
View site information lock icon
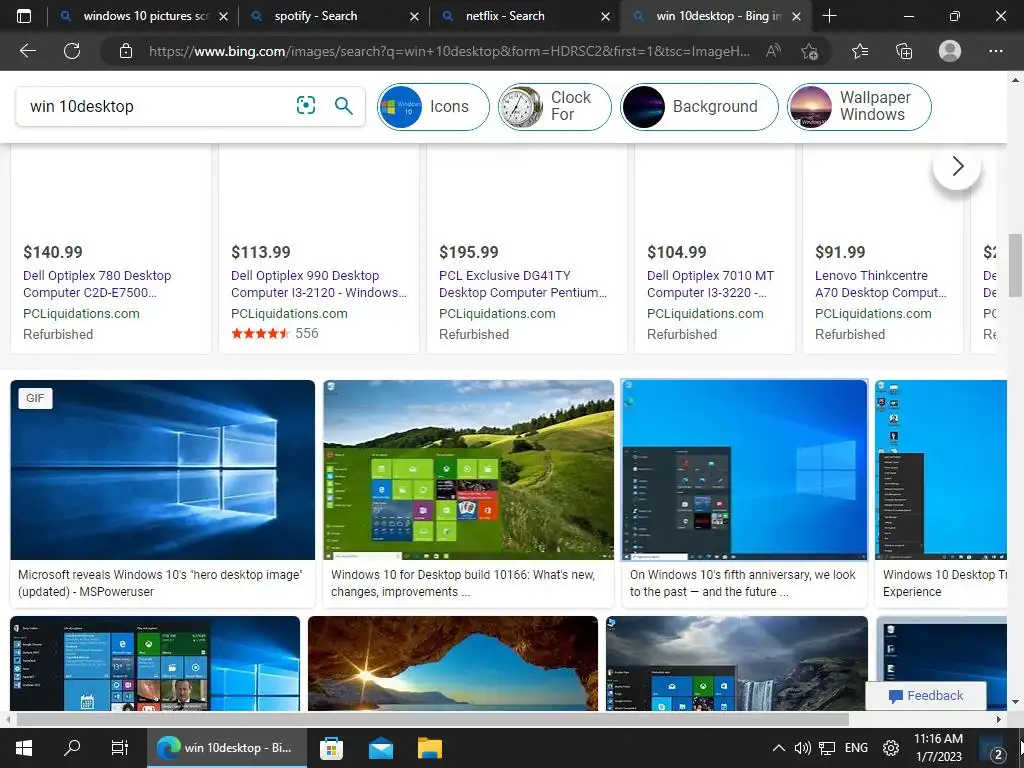(x=126, y=51)
